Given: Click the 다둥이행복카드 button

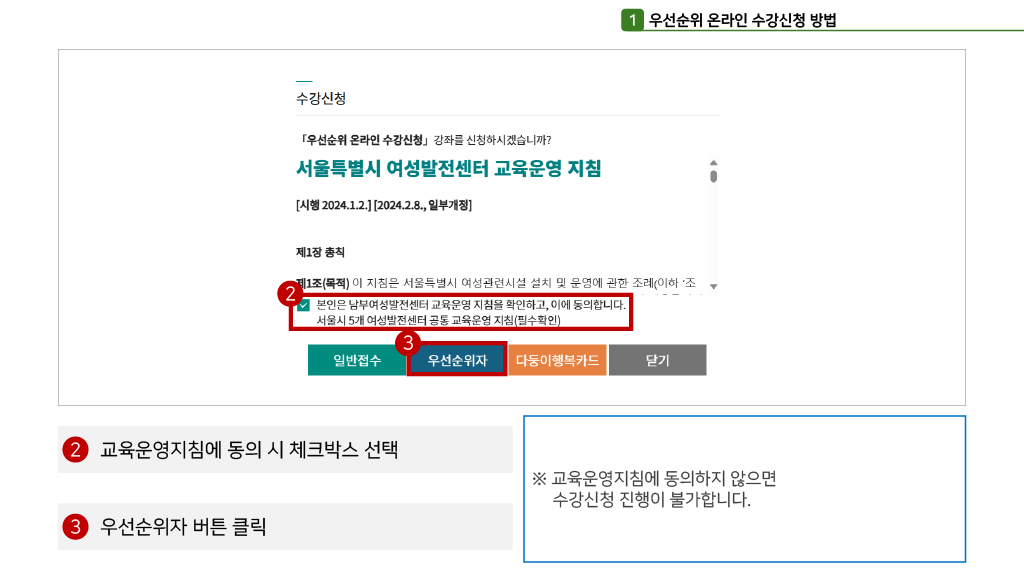Looking at the screenshot, I should point(557,360).
